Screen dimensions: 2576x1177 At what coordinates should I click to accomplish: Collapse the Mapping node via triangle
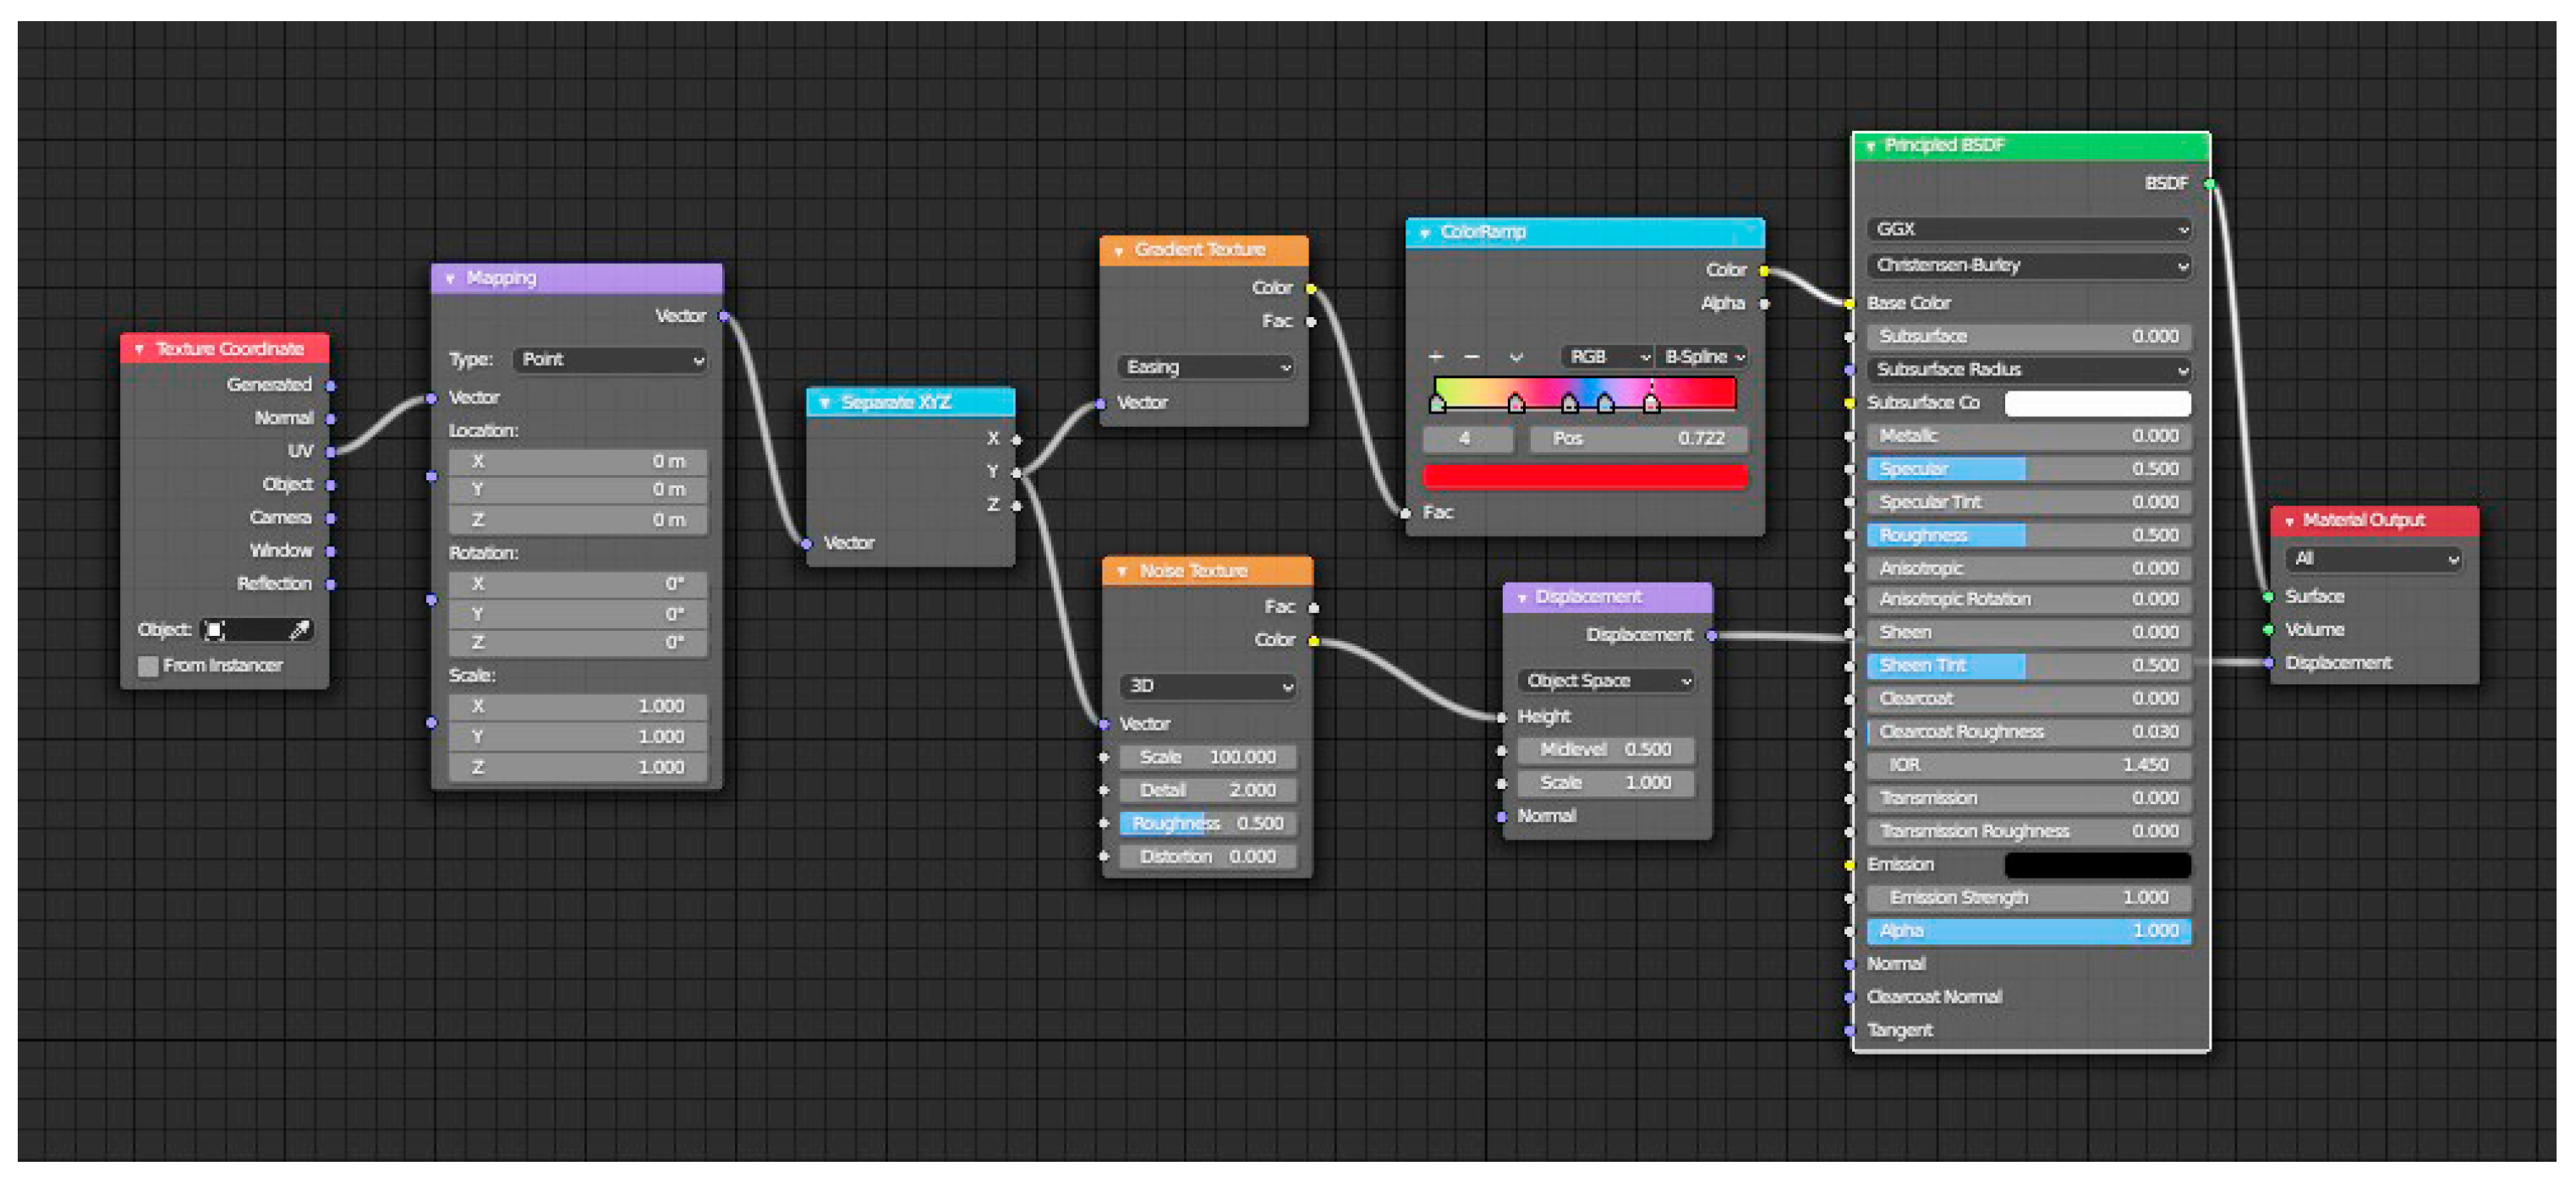pyautogui.click(x=450, y=279)
